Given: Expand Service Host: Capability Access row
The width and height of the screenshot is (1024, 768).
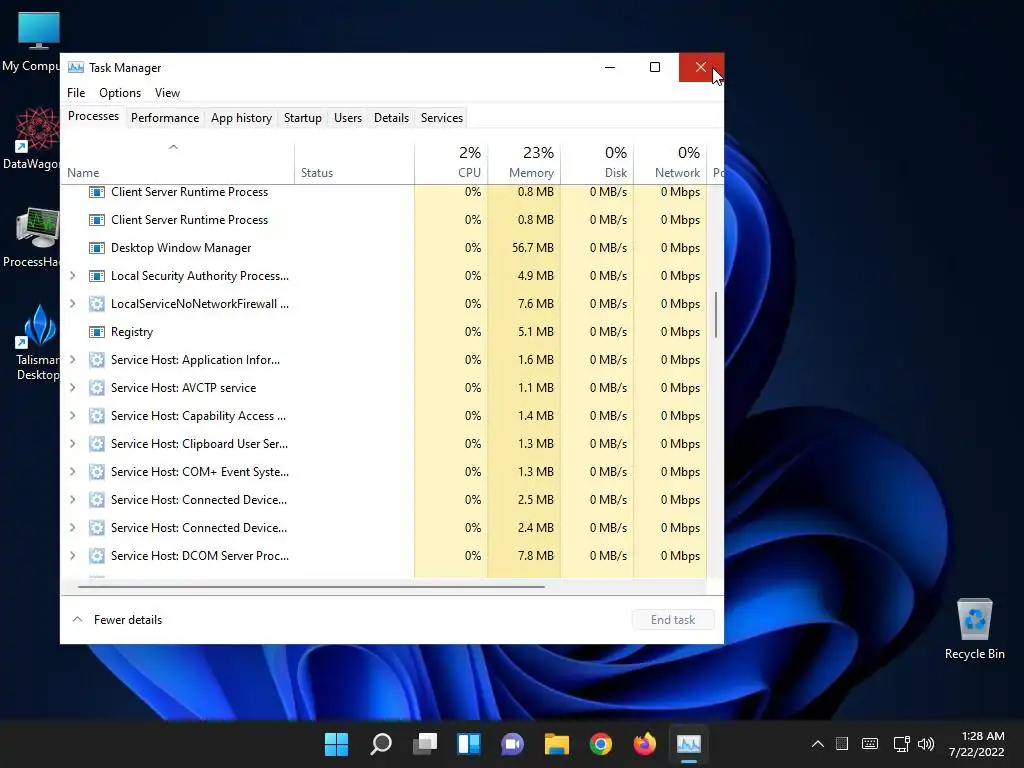Looking at the screenshot, I should 72,416.
